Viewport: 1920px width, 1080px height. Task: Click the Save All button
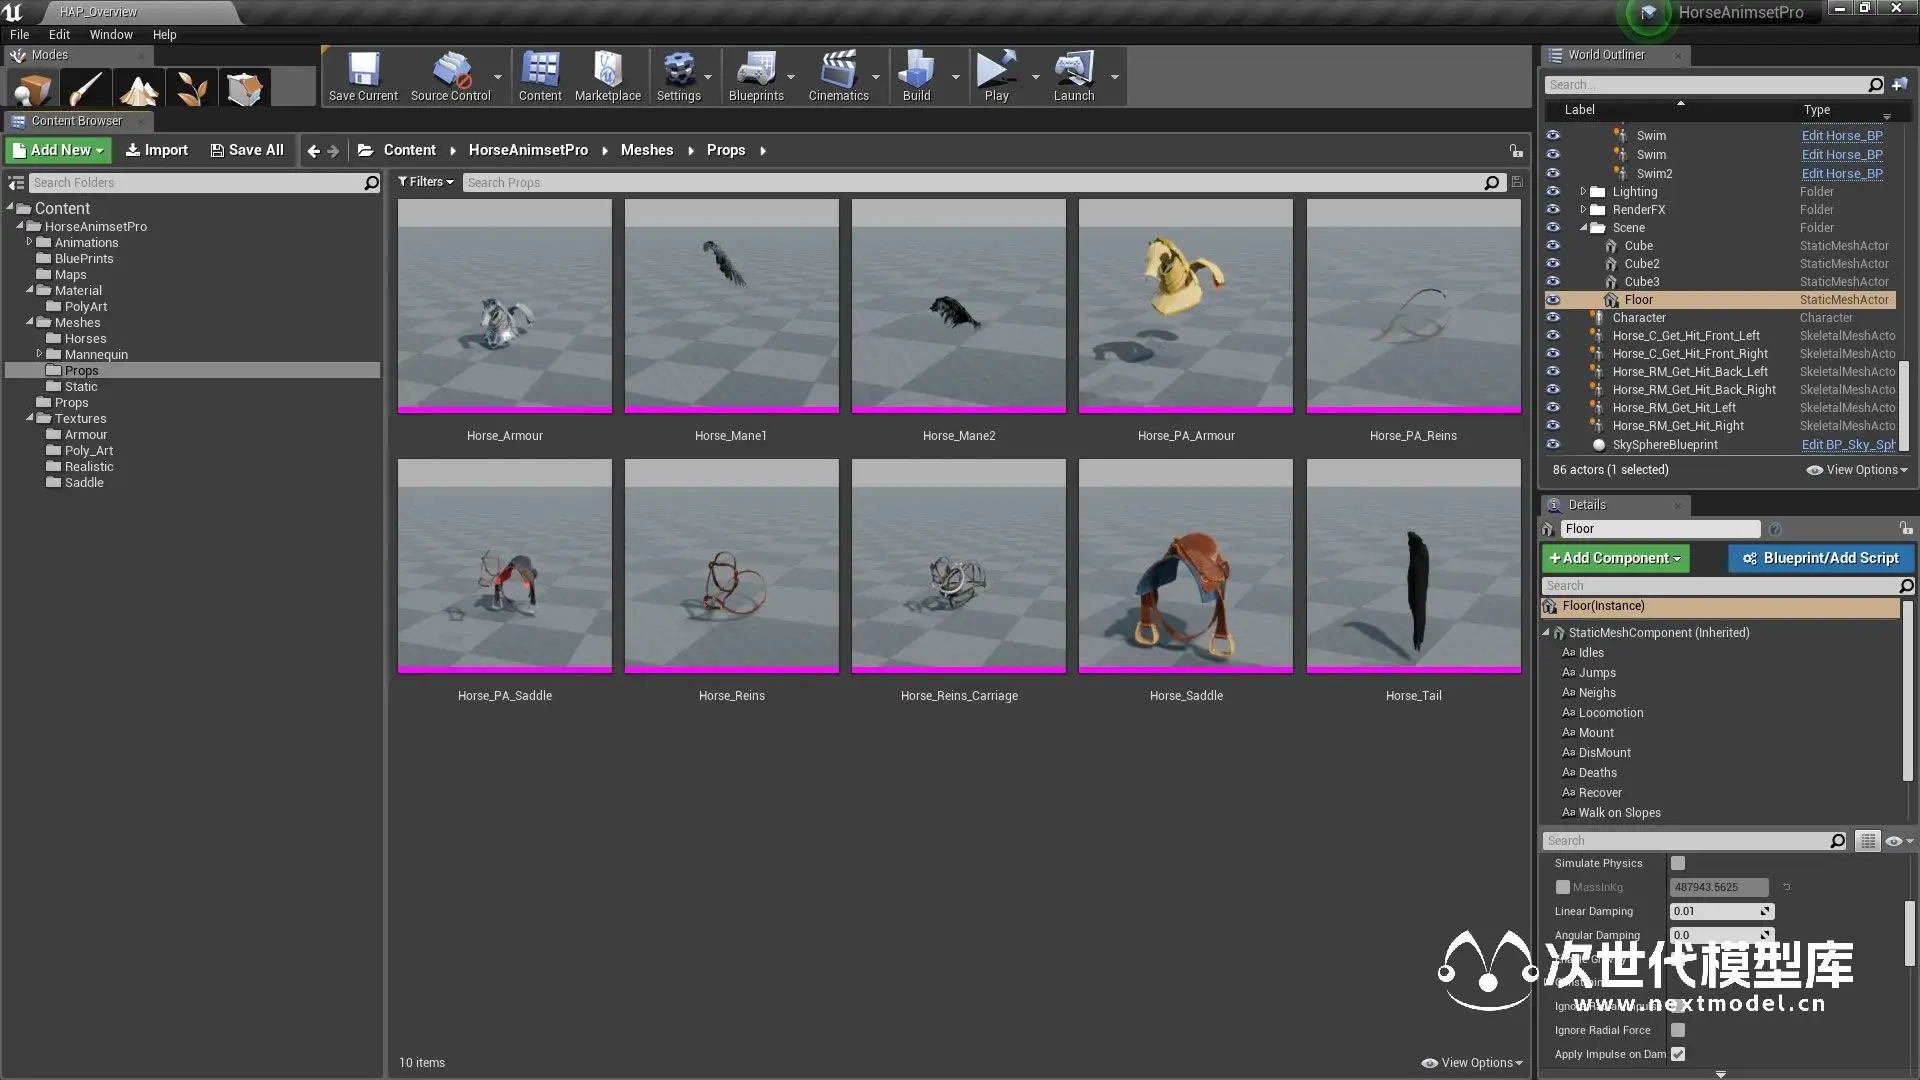[247, 150]
